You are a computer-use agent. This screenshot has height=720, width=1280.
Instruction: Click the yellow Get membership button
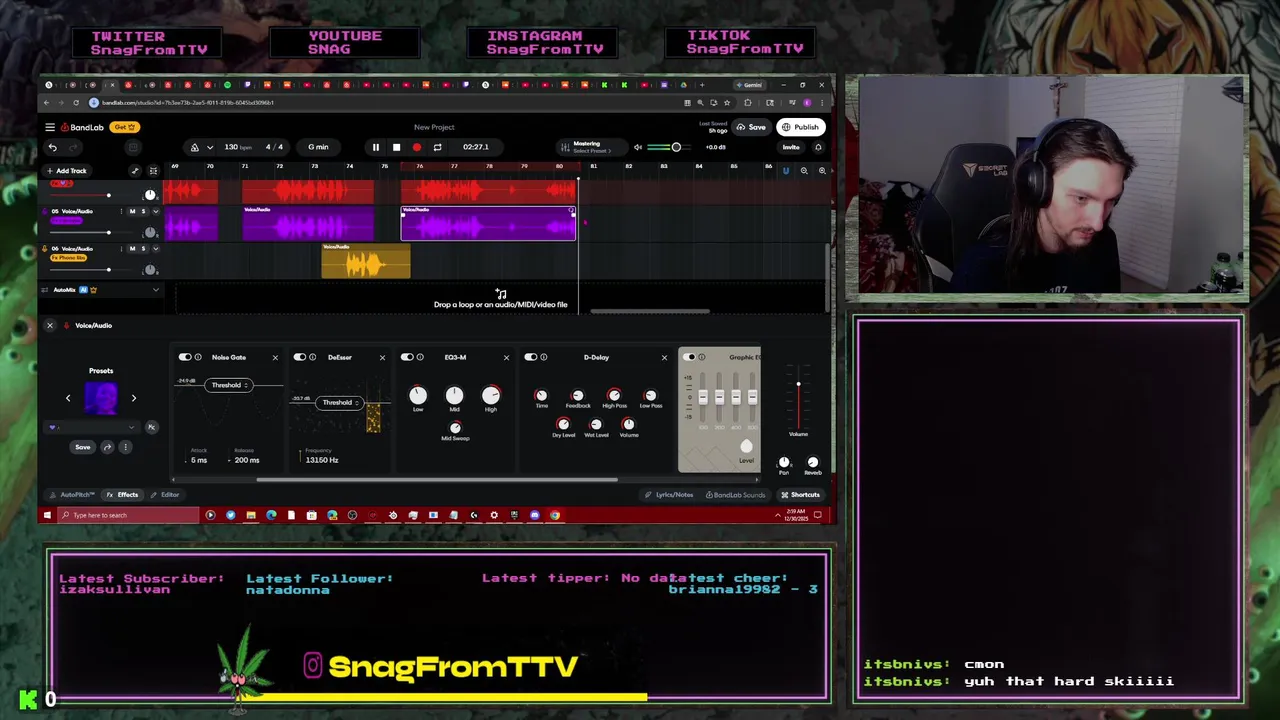[x=124, y=127]
